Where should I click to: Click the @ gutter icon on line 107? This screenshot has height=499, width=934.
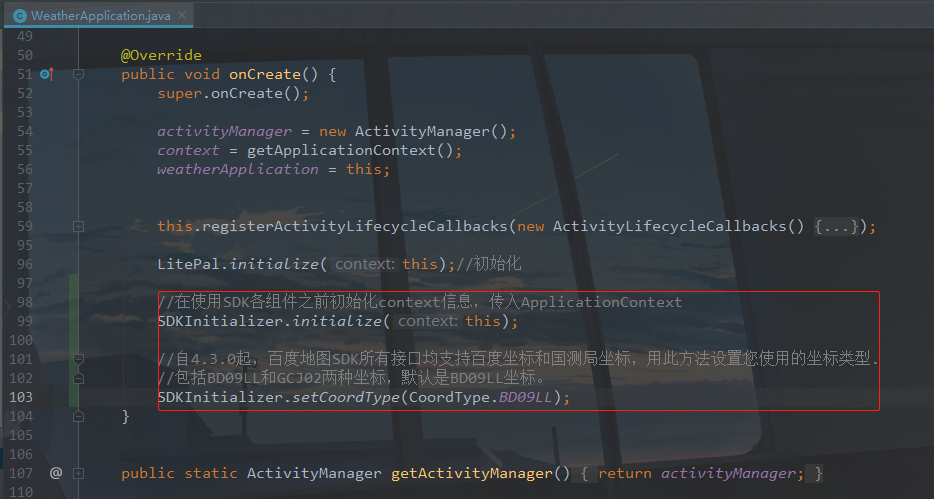point(56,473)
